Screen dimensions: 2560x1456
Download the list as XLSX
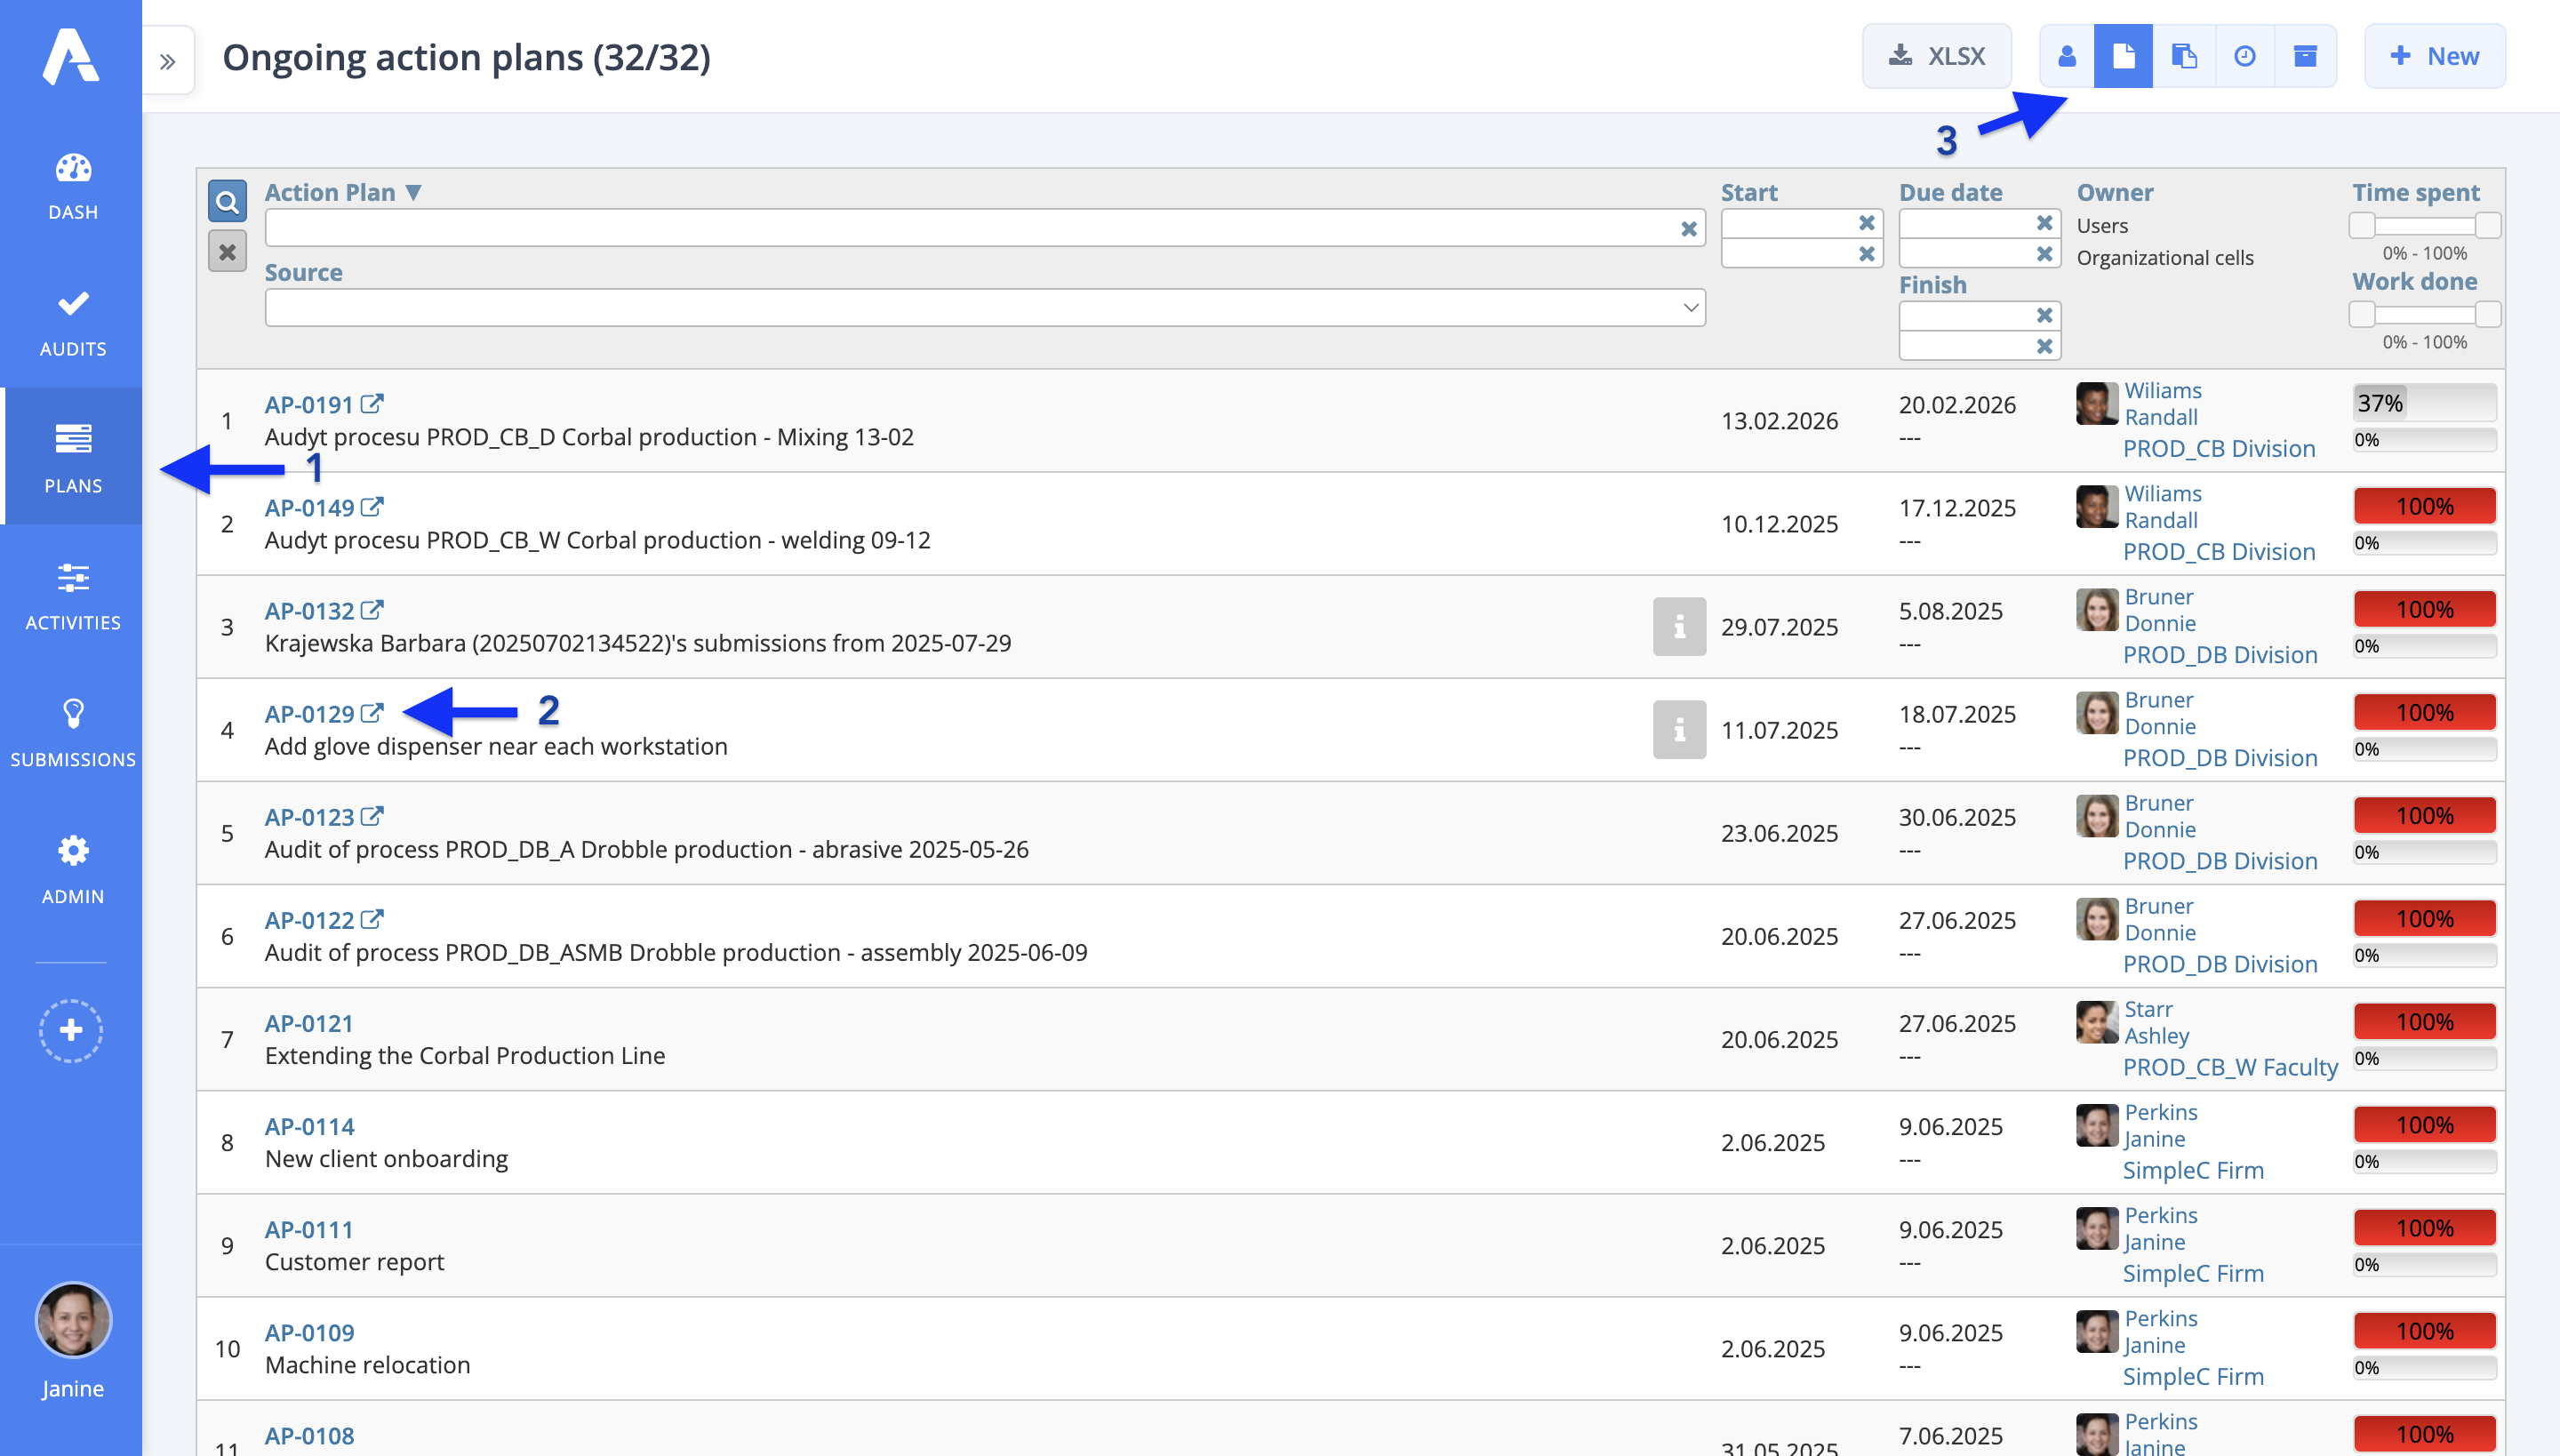pos(1937,56)
